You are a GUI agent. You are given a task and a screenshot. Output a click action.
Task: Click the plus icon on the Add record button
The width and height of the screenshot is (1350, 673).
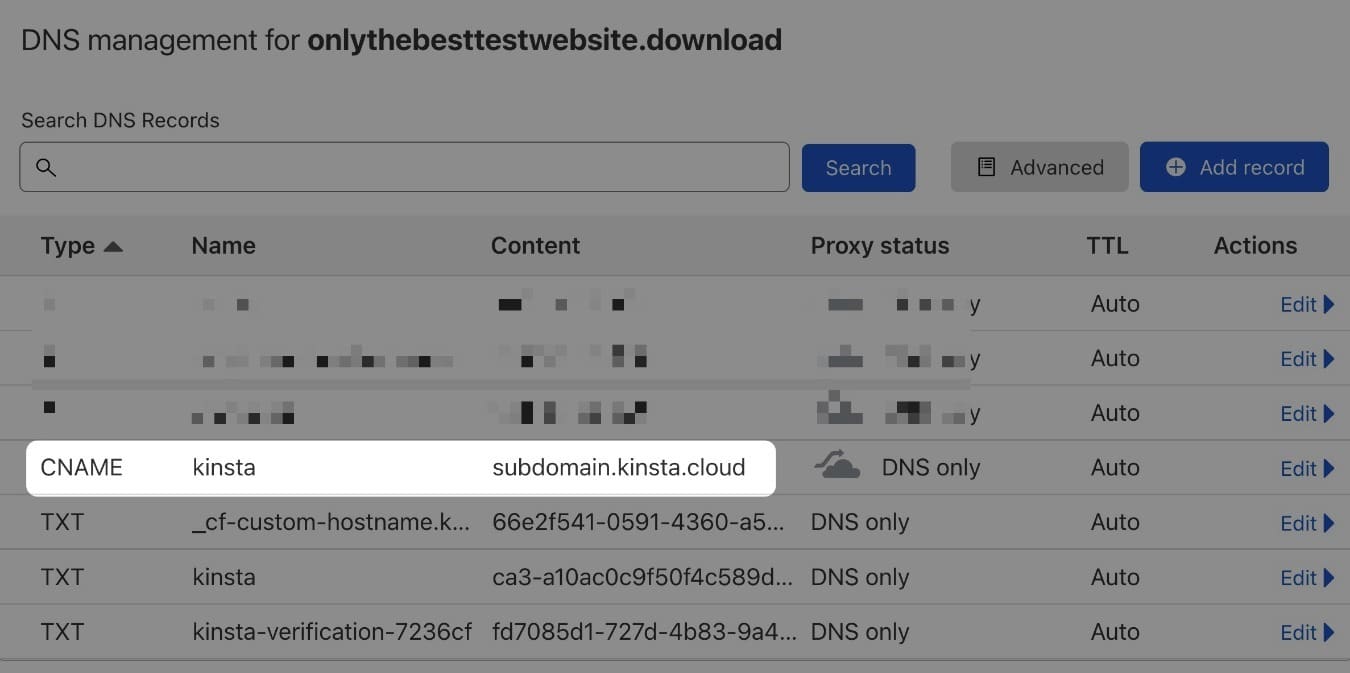coord(1174,167)
